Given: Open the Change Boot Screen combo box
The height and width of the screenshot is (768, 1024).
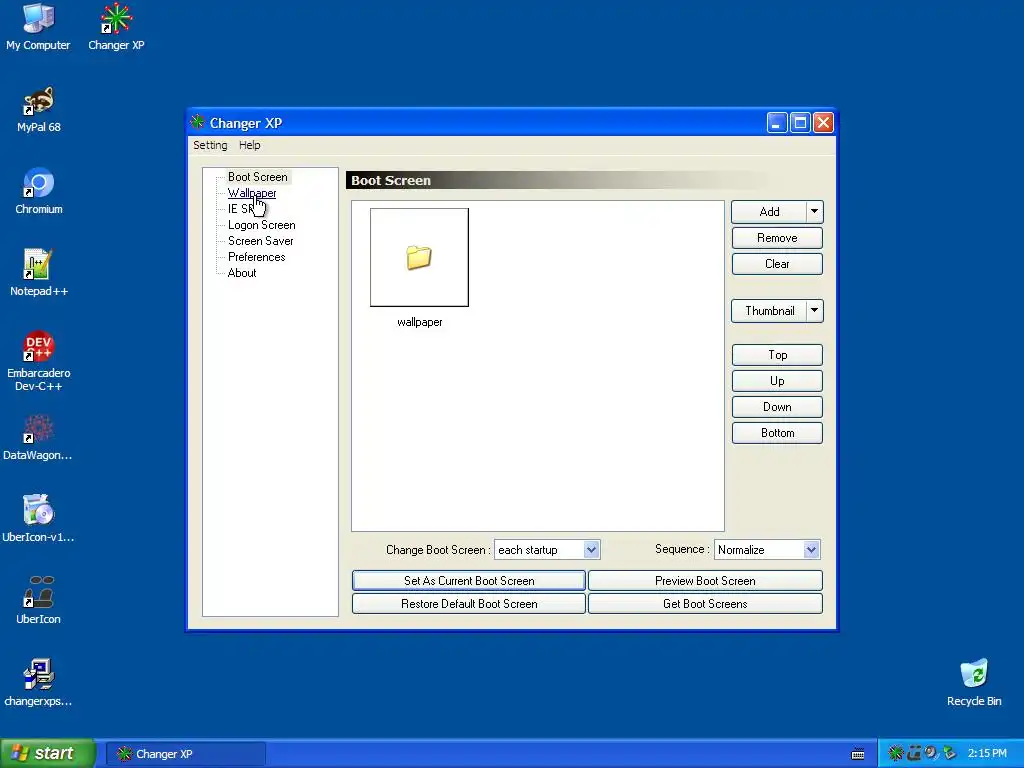Looking at the screenshot, I should [547, 550].
